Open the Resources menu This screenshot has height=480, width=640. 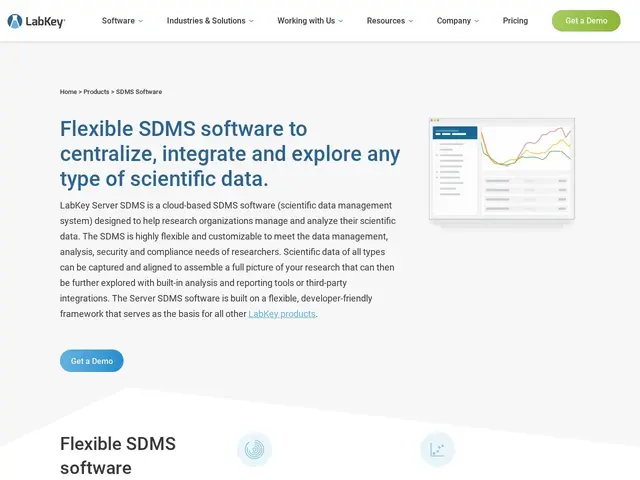(386, 21)
